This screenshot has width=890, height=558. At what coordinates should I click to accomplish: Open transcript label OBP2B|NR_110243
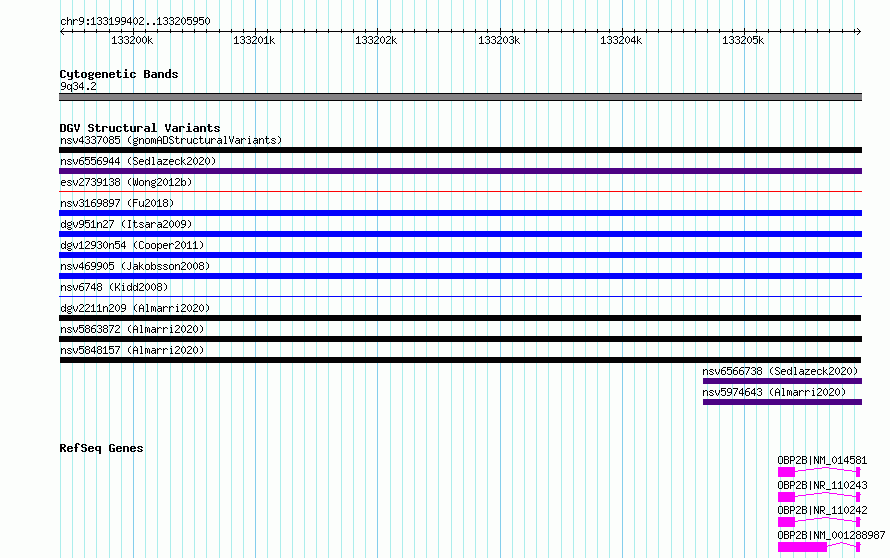coord(822,485)
